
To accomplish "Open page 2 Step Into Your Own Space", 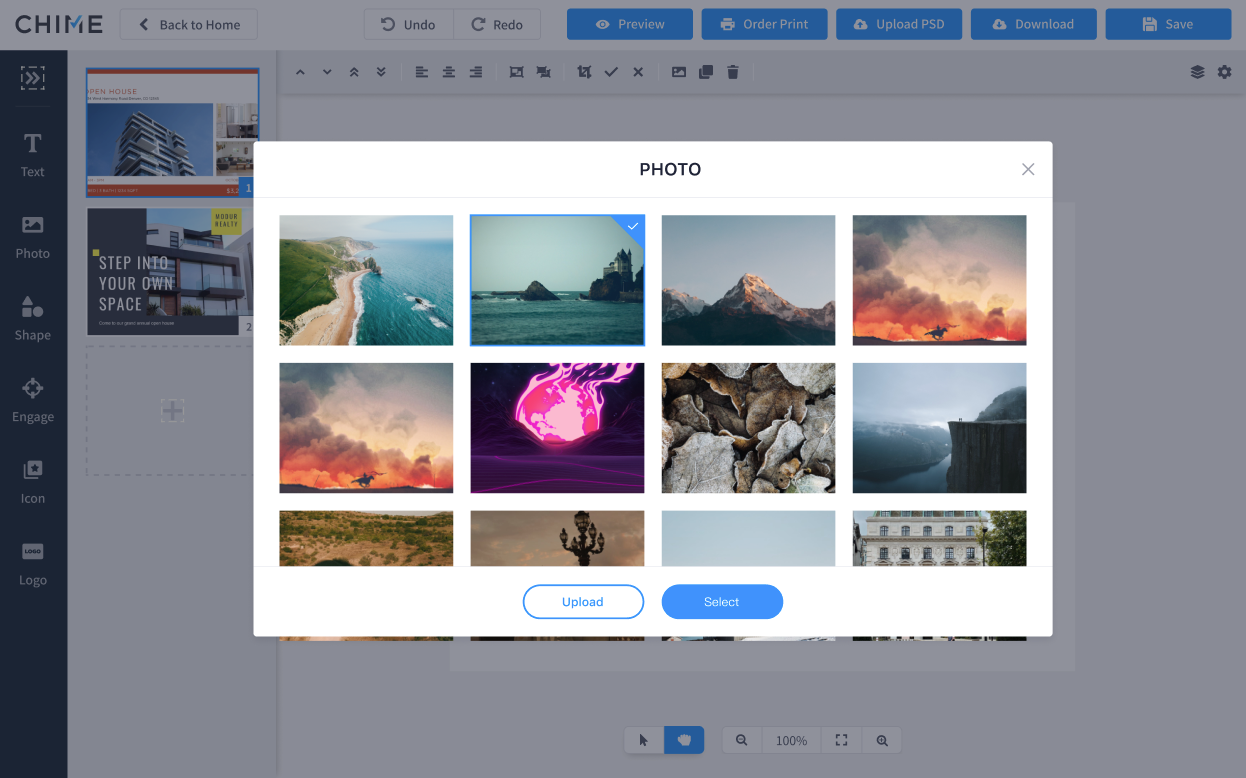I will tap(172, 272).
